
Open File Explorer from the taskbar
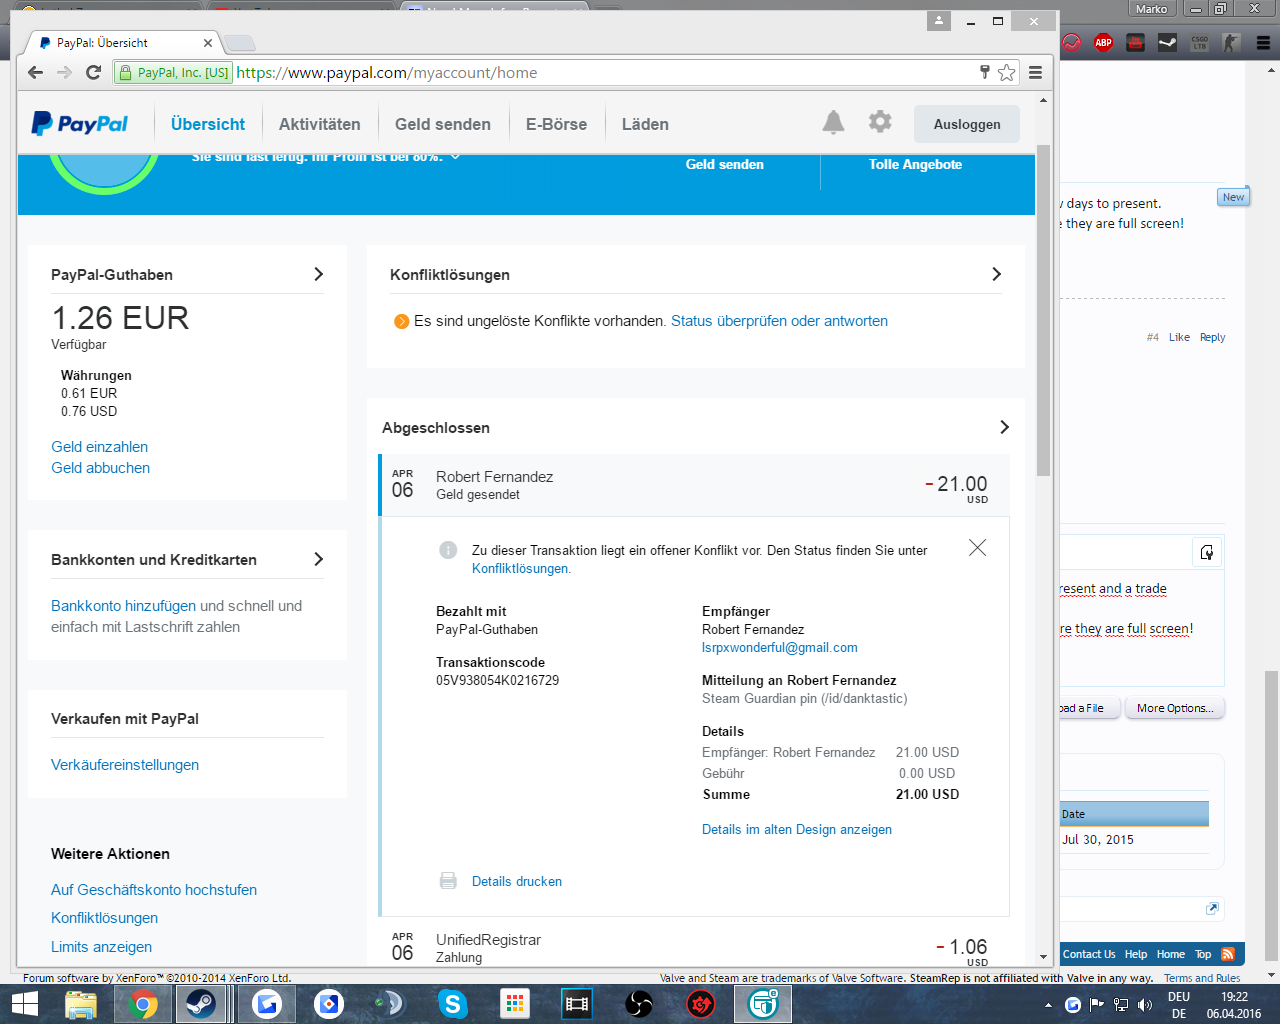[80, 1003]
